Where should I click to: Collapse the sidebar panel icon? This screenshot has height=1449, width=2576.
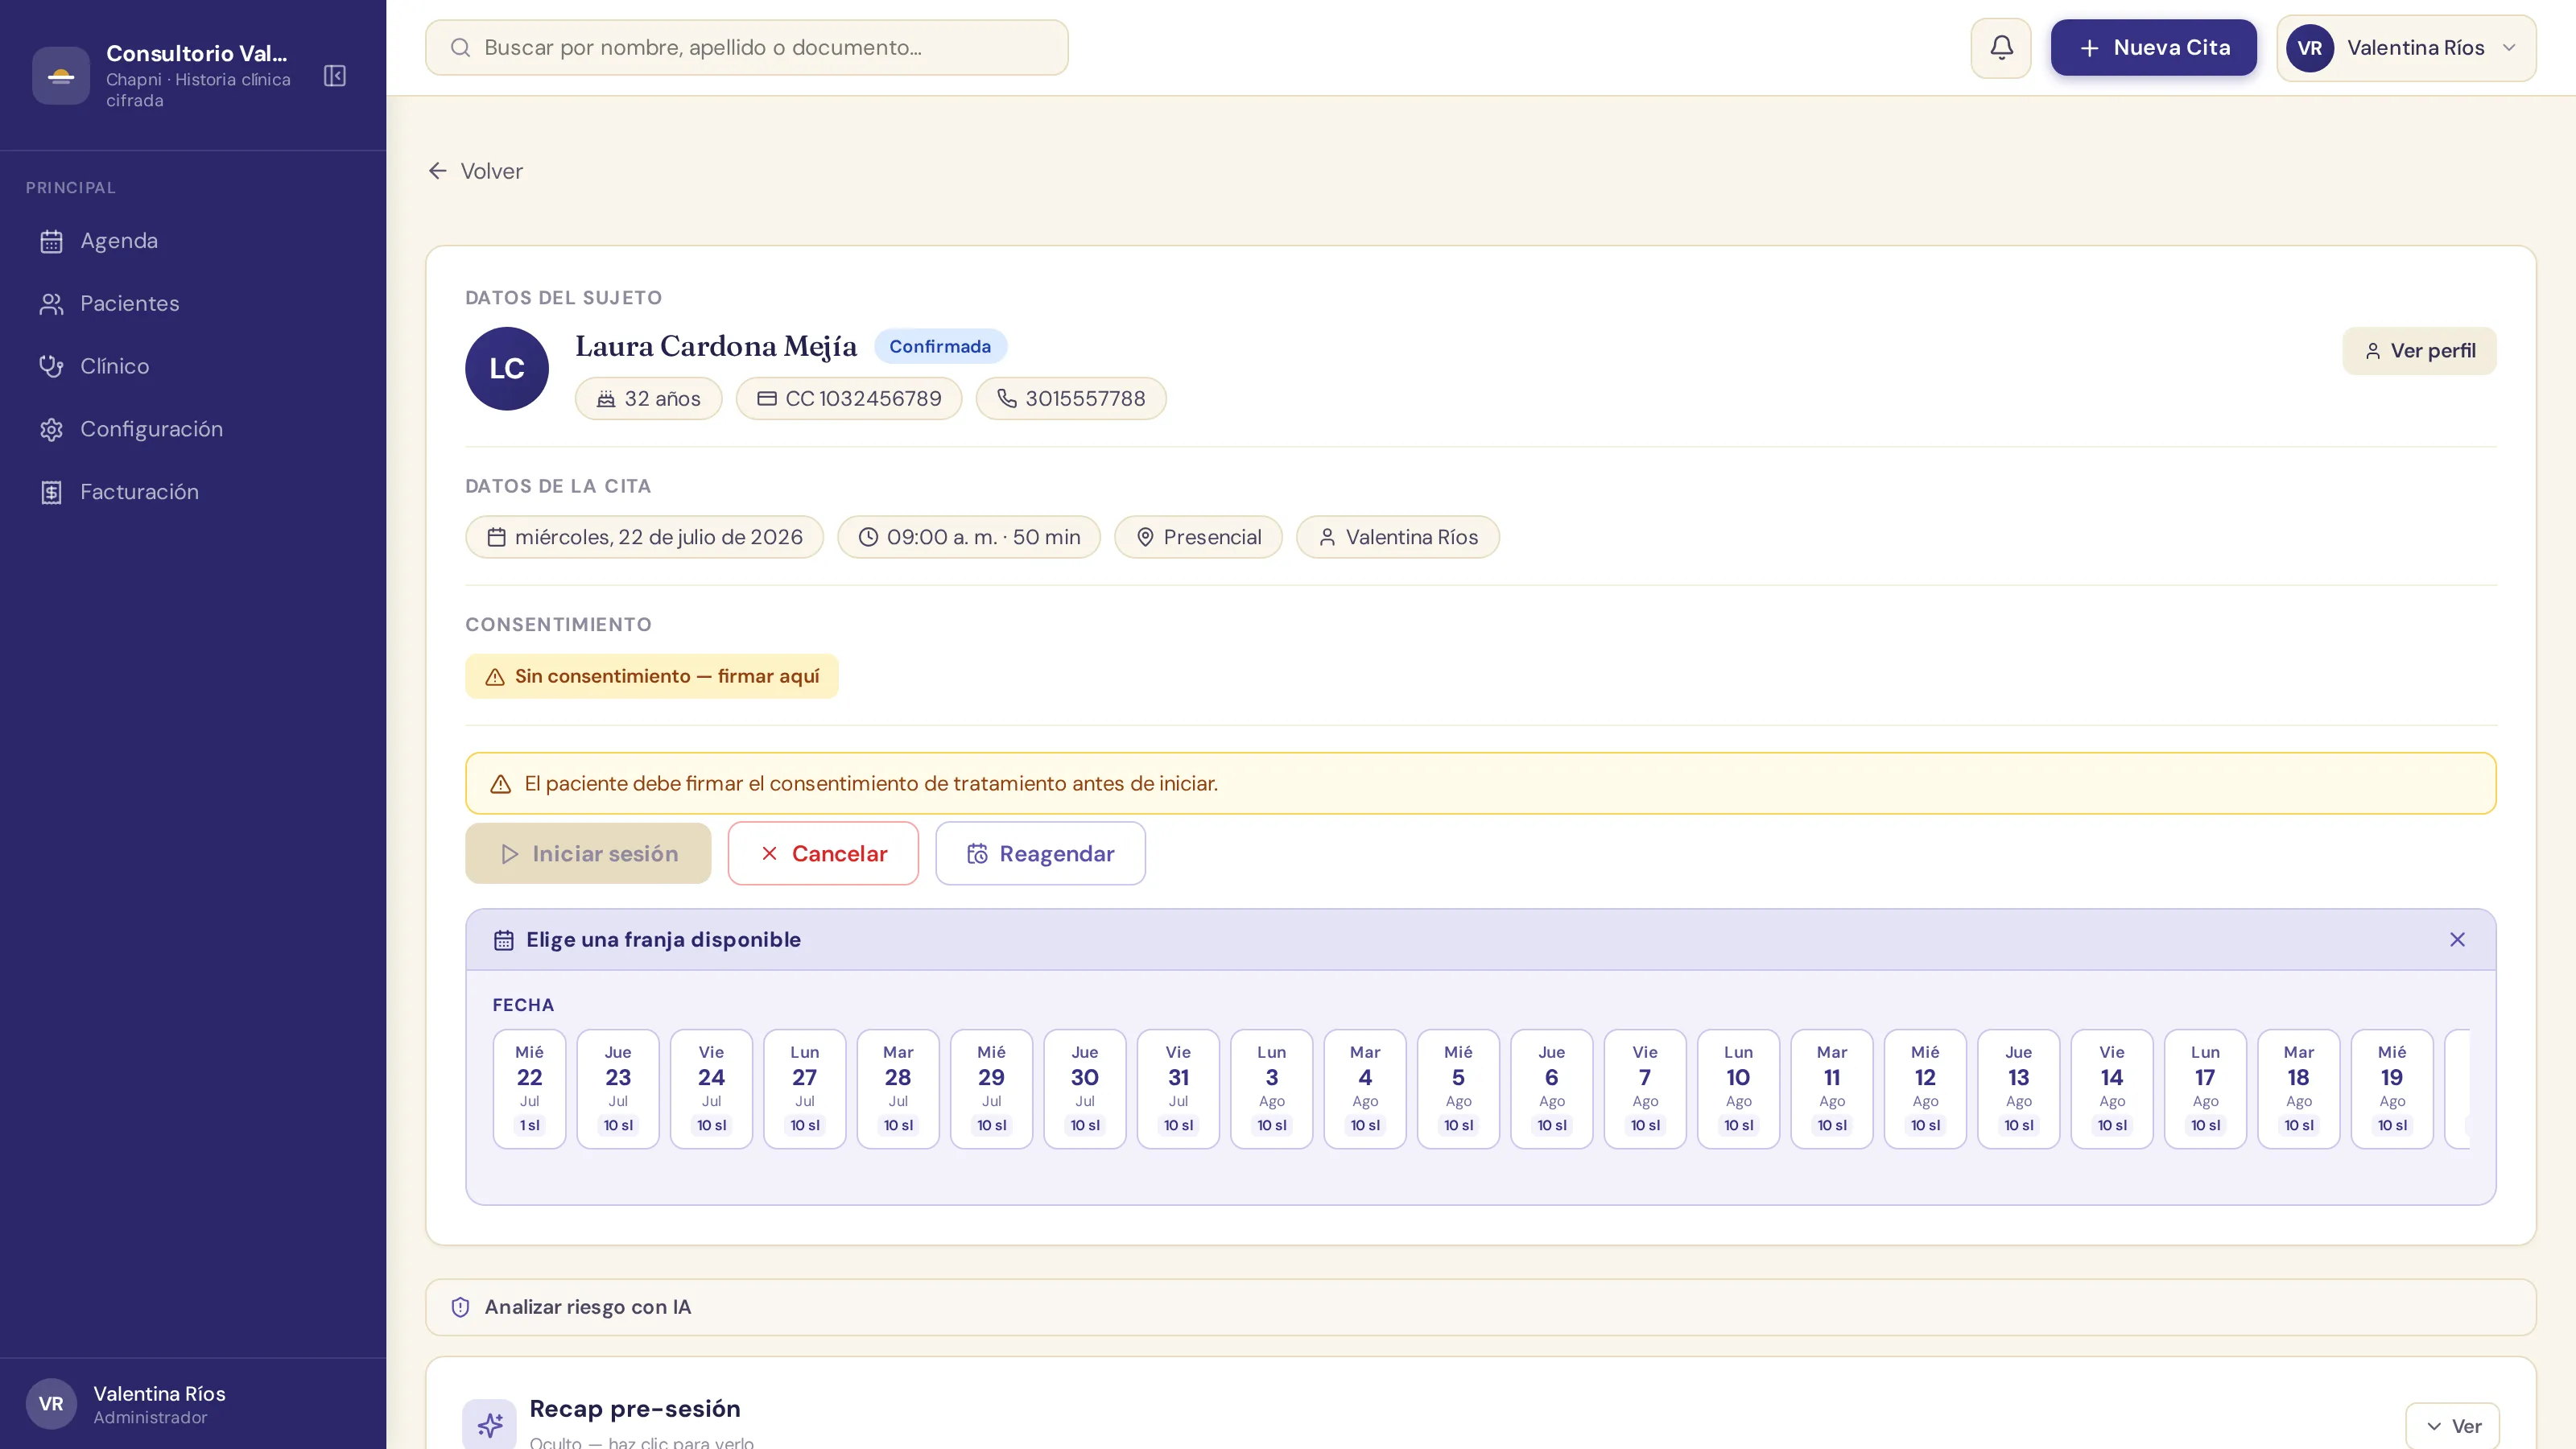tap(335, 76)
